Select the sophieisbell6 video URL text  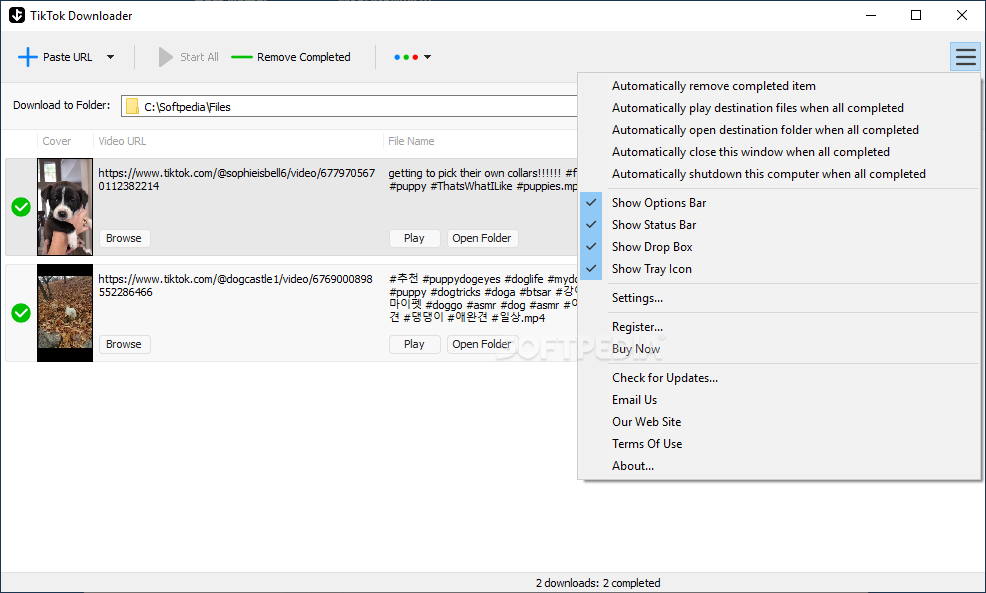(236, 179)
